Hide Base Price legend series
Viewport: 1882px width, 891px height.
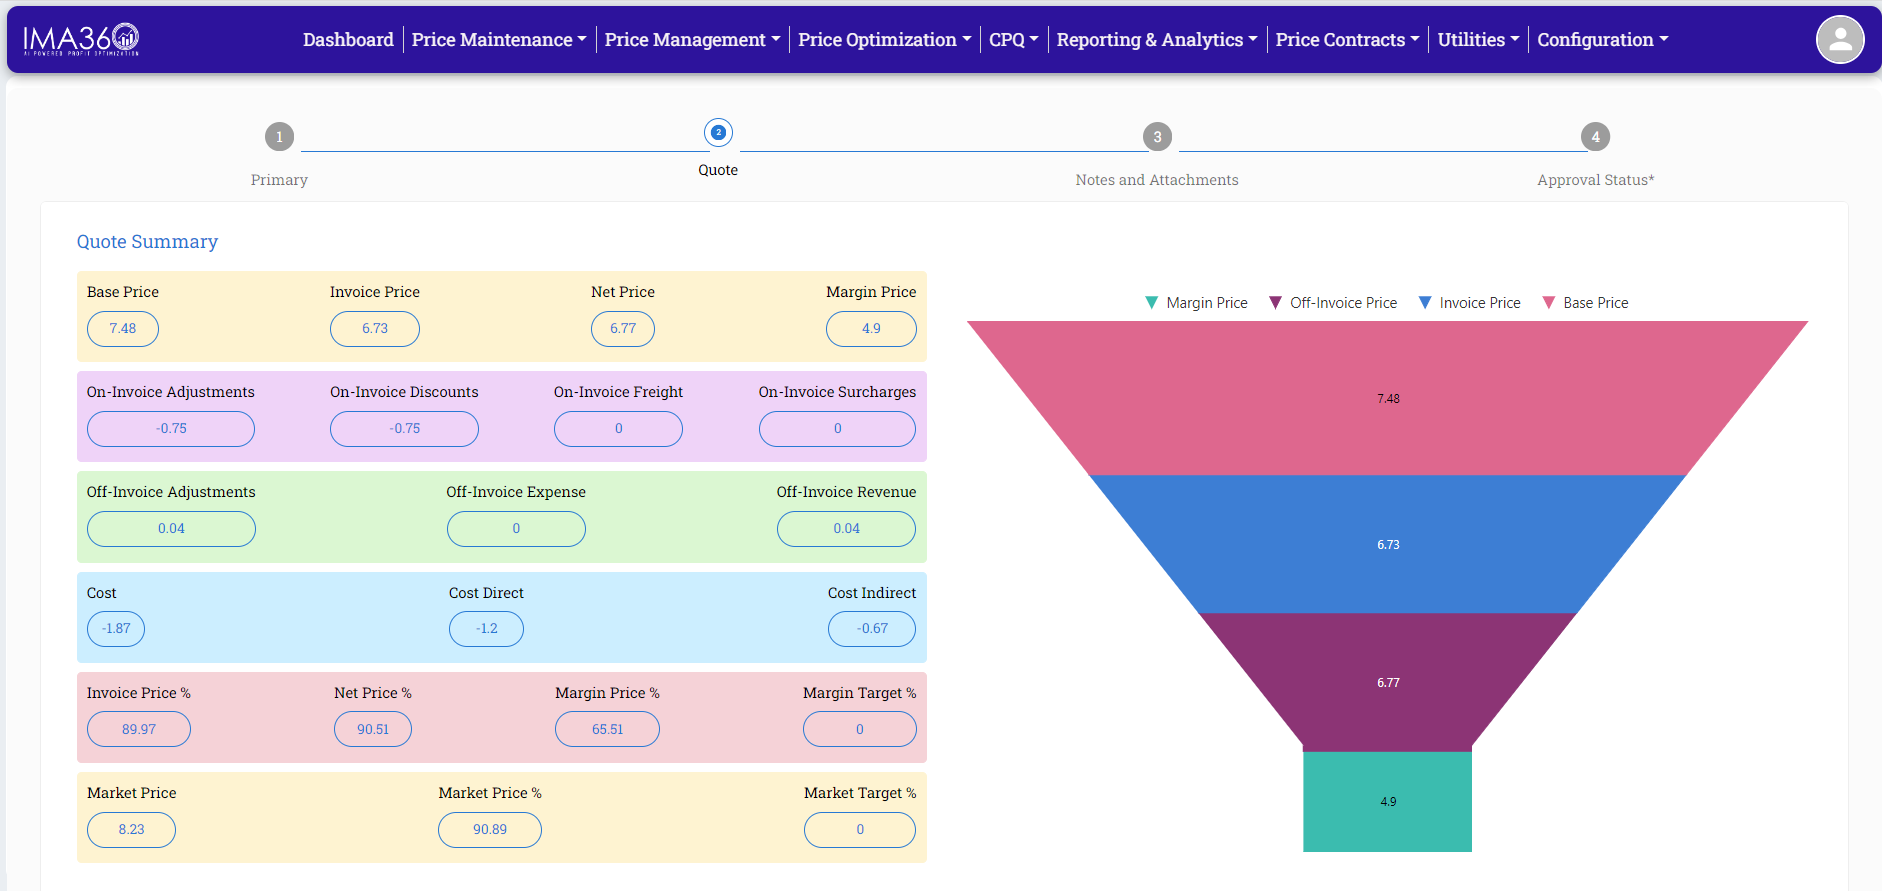(1585, 303)
